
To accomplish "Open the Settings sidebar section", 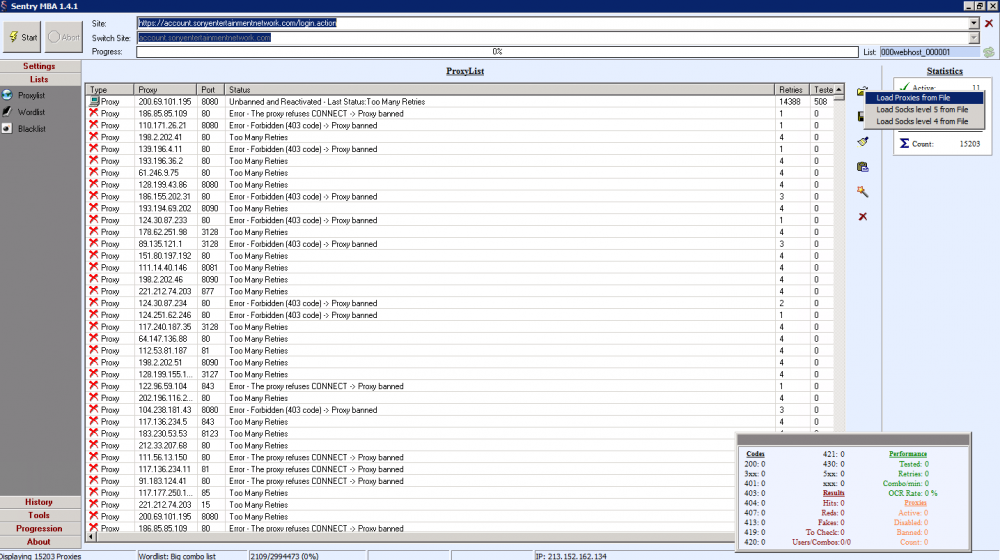I will point(40,66).
